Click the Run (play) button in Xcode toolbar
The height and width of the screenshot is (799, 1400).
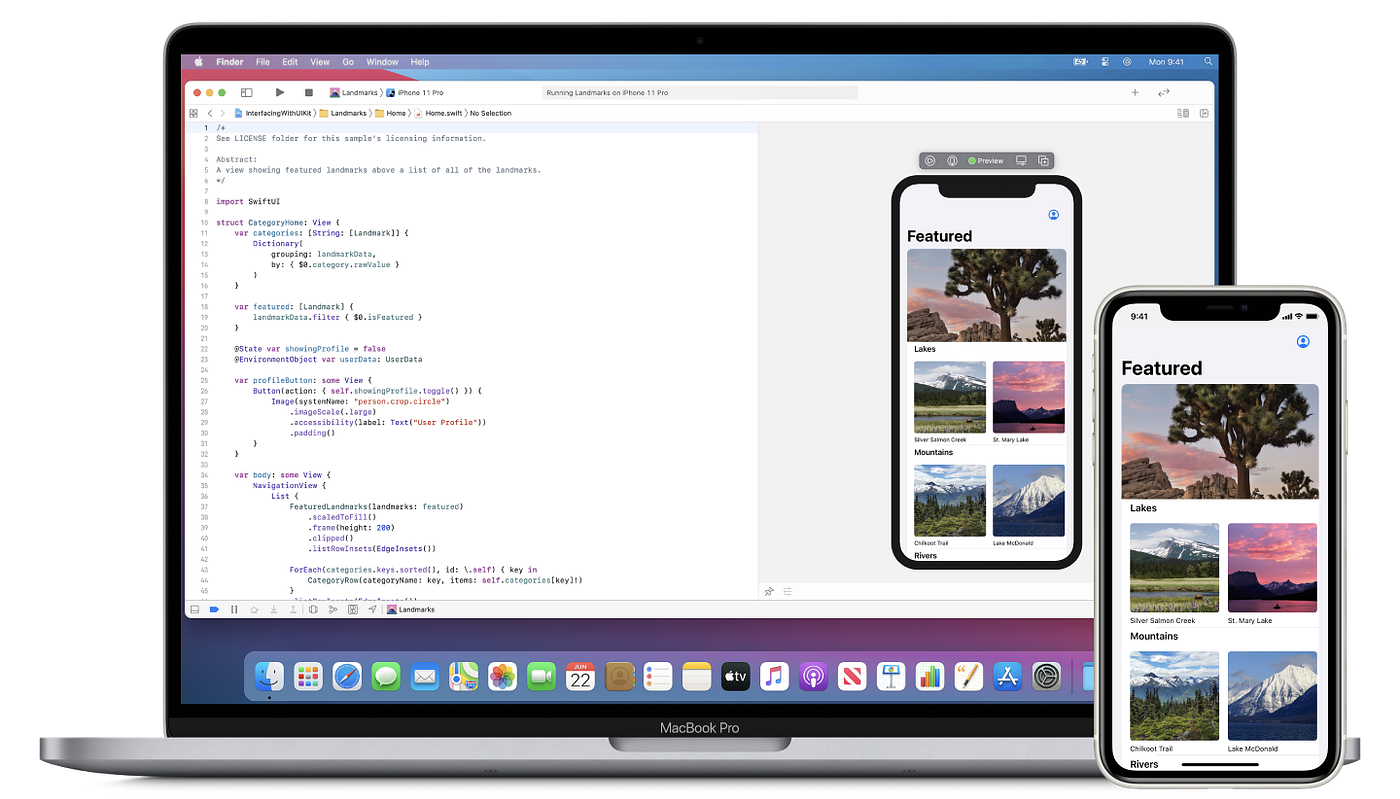click(280, 92)
